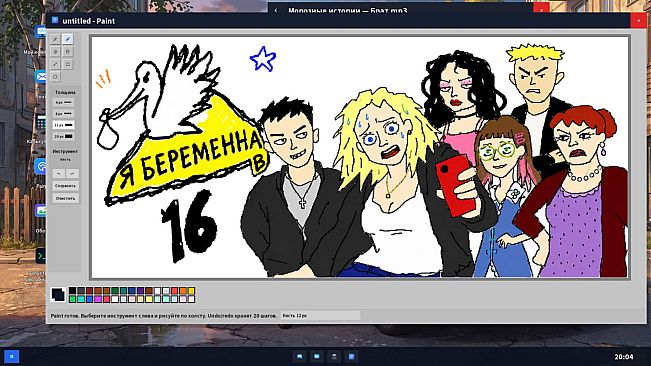Image resolution: width=651 pixels, height=366 pixels.
Task: Select the line tool icon
Action: (x=55, y=64)
